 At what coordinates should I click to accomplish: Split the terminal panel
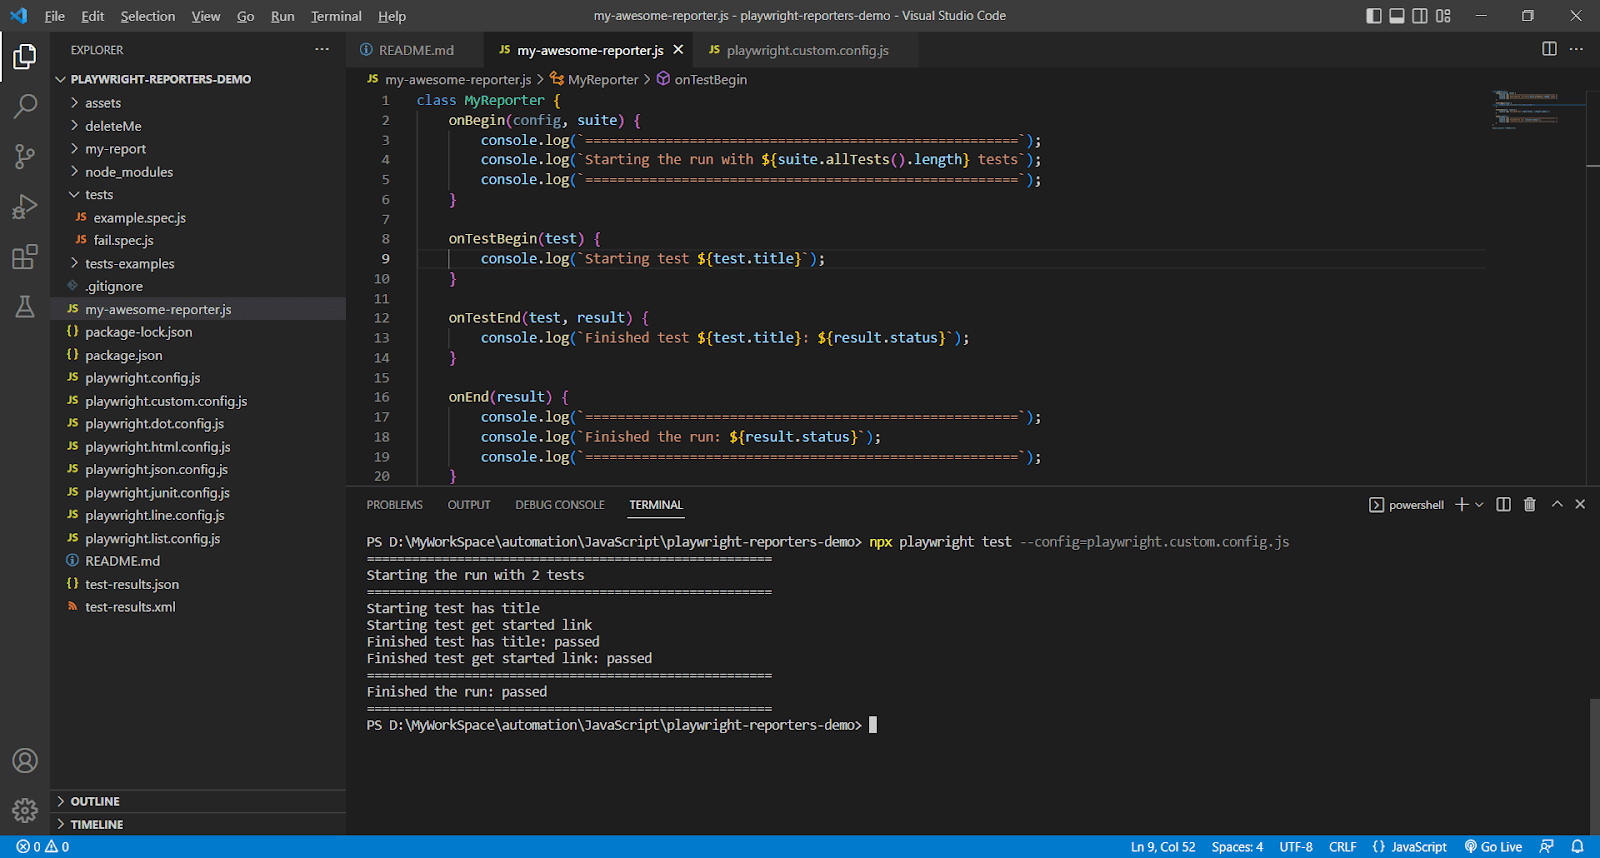[1503, 504]
